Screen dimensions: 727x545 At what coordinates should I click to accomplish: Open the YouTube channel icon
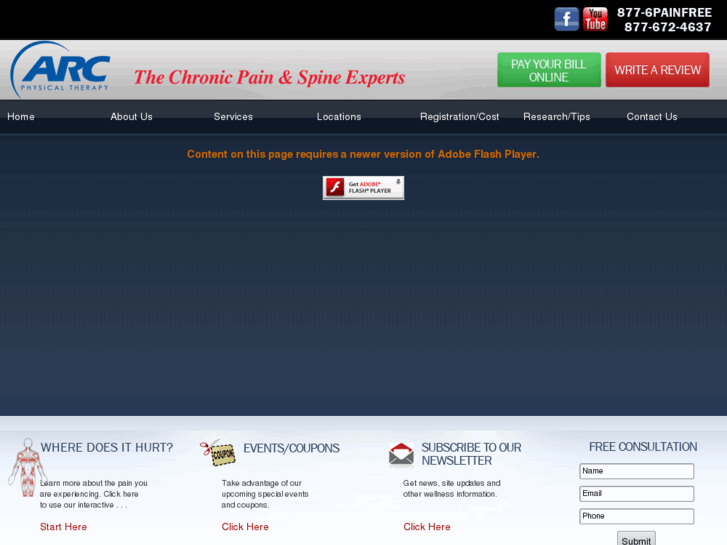click(595, 19)
